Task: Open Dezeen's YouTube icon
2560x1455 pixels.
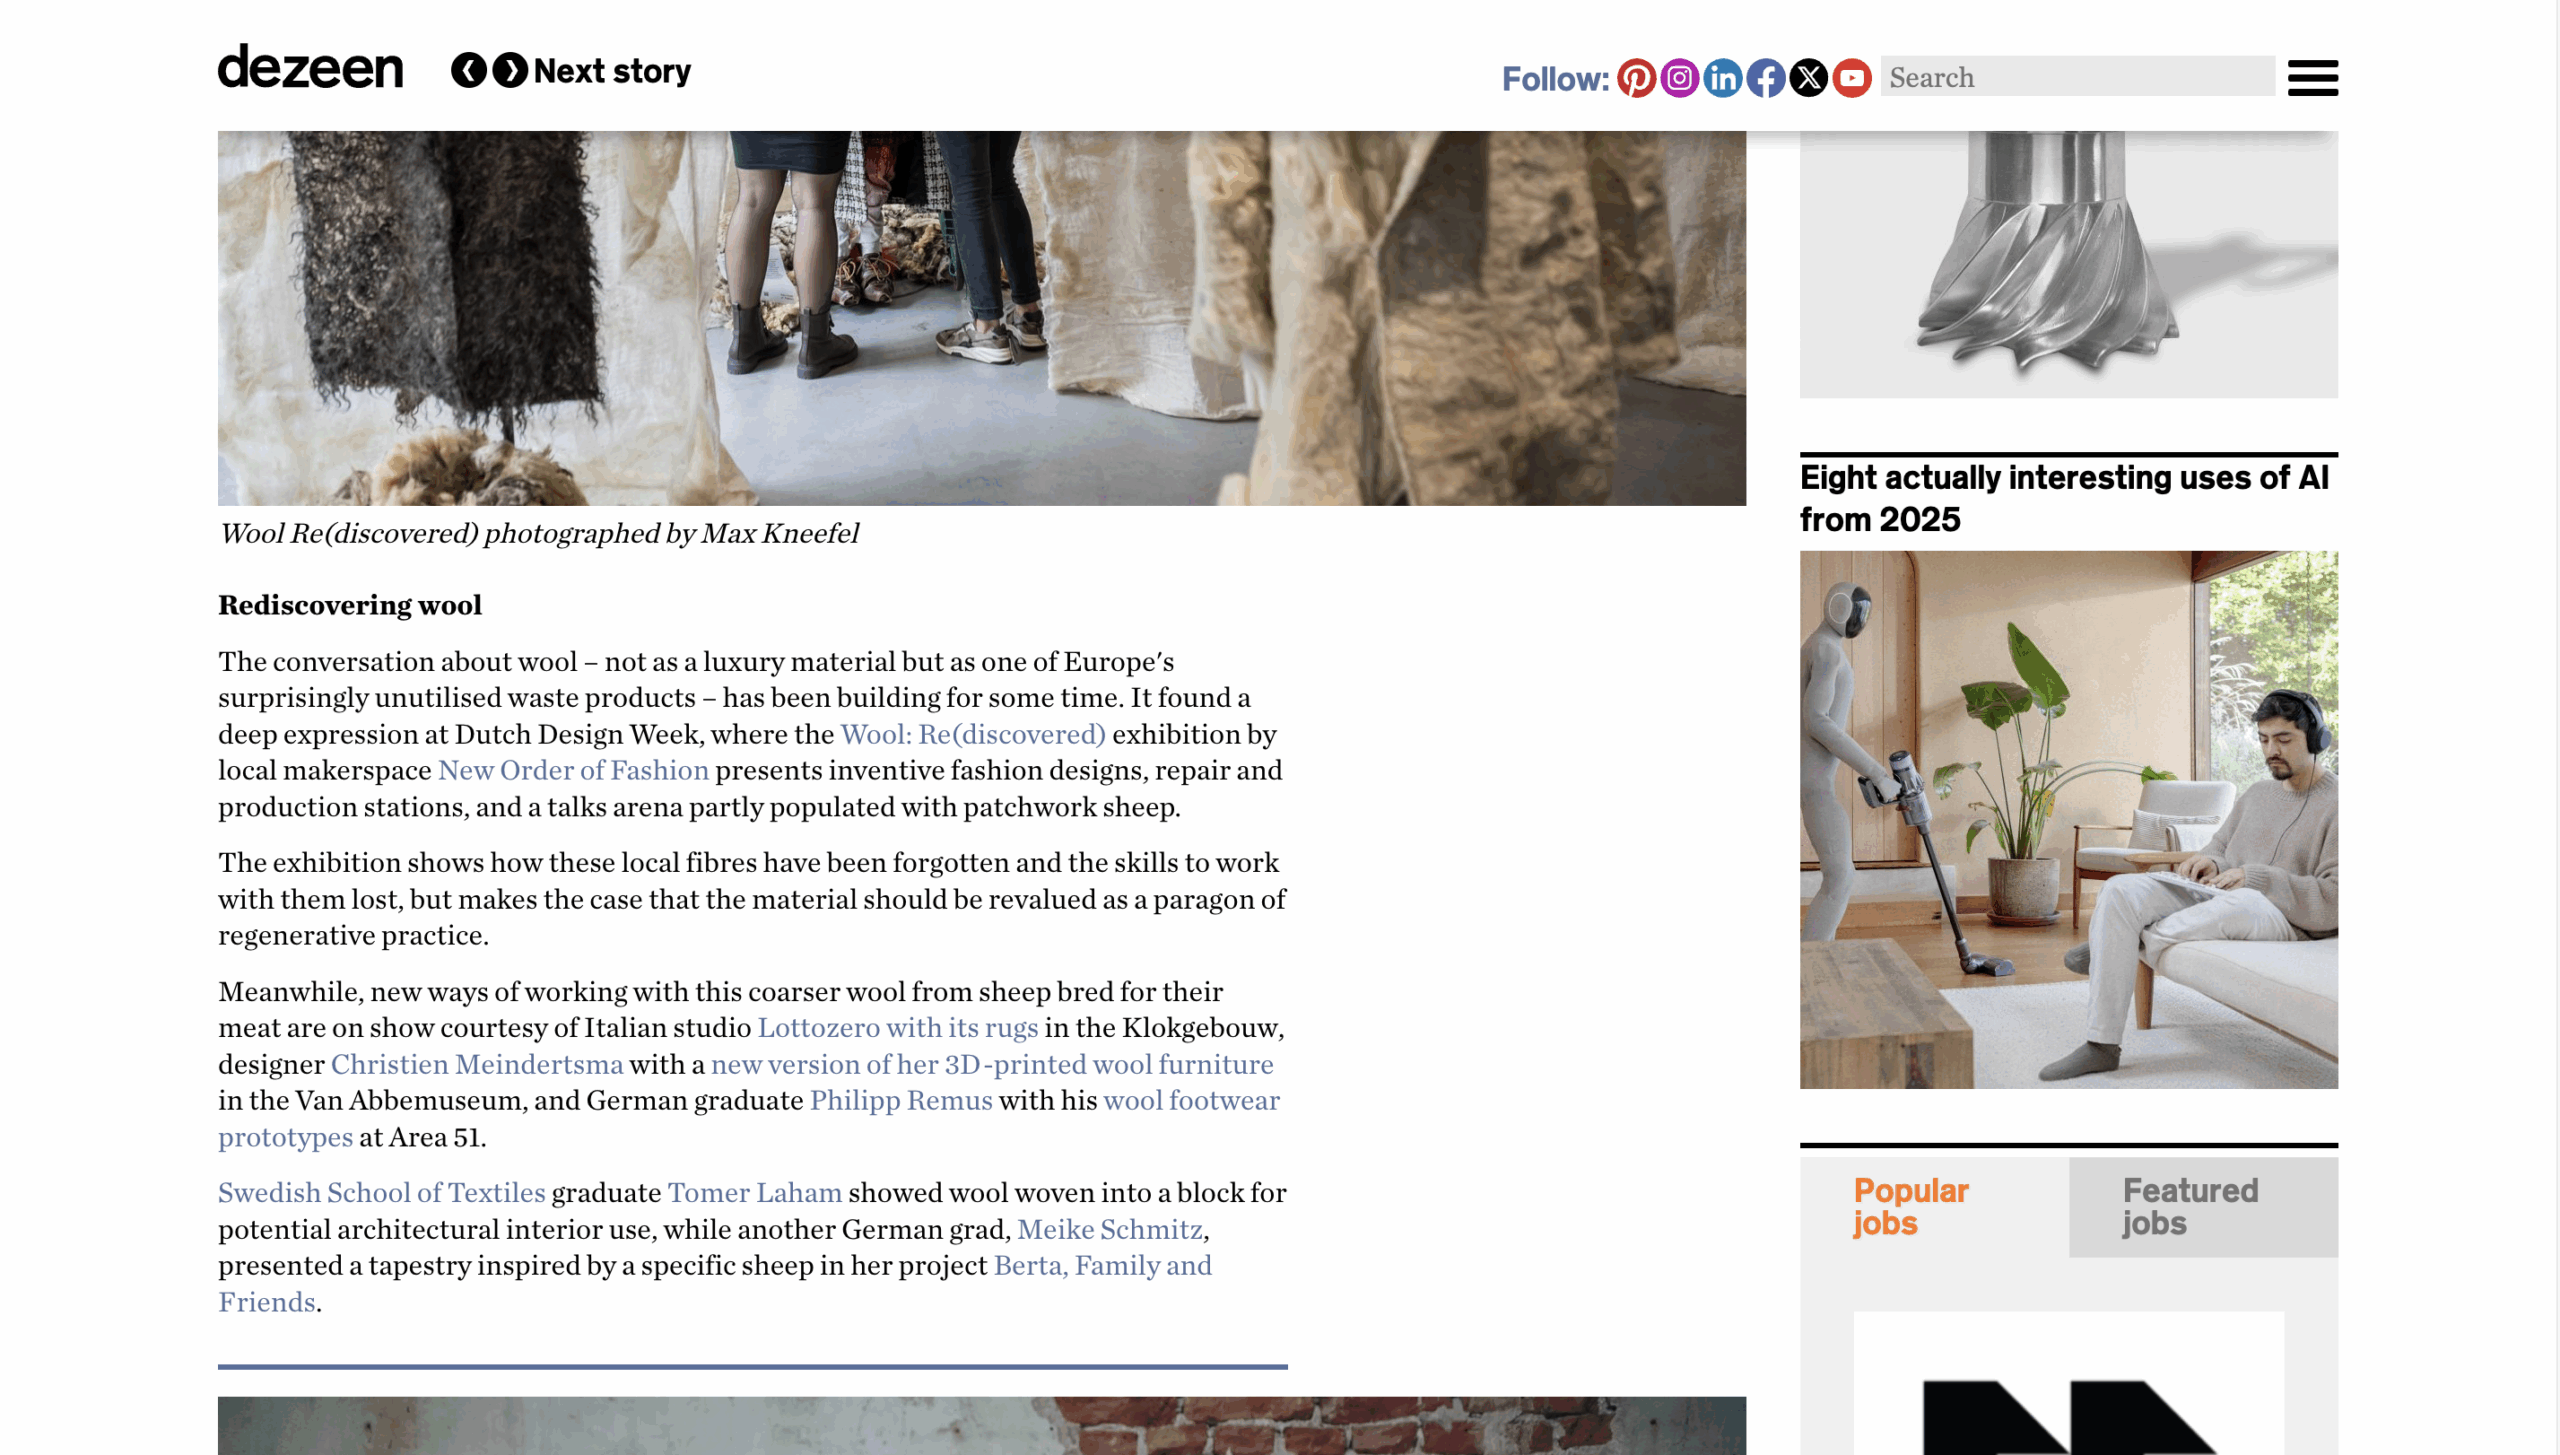Action: (1852, 78)
